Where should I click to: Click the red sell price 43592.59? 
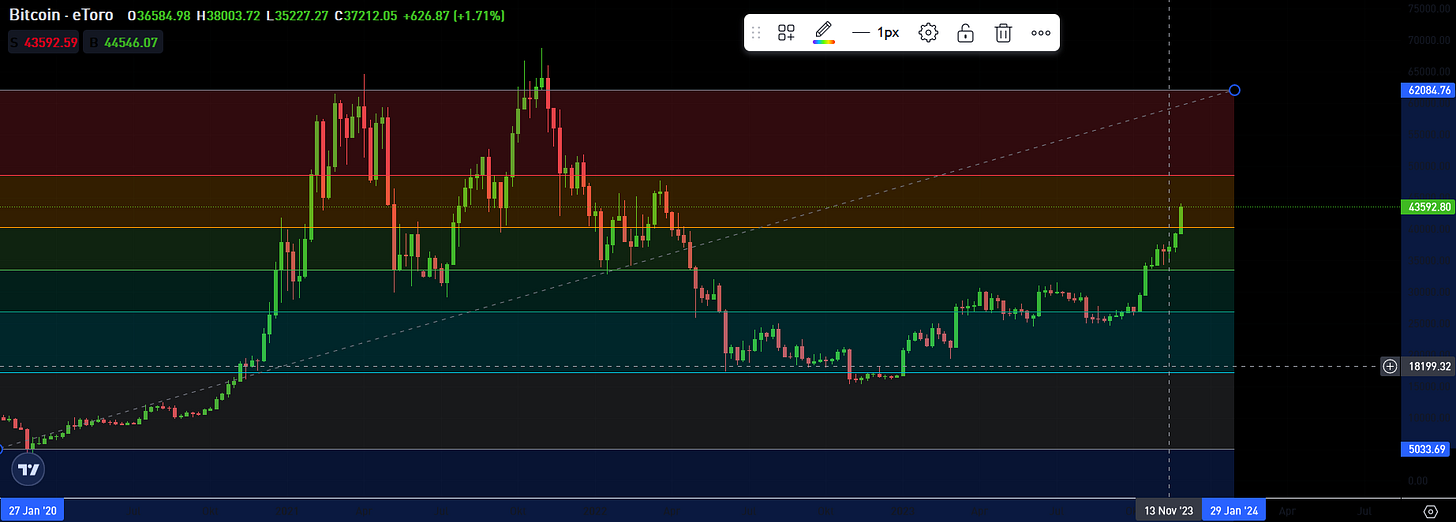pyautogui.click(x=43, y=42)
